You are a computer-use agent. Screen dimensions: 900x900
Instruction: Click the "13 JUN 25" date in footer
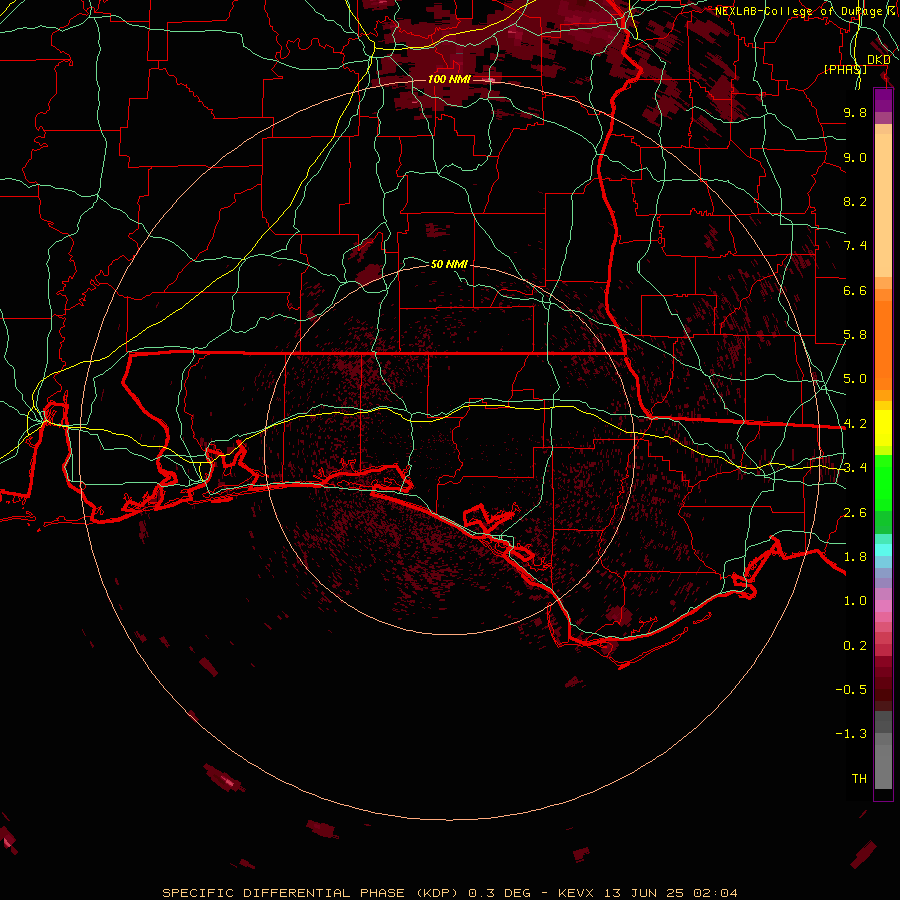click(x=644, y=893)
